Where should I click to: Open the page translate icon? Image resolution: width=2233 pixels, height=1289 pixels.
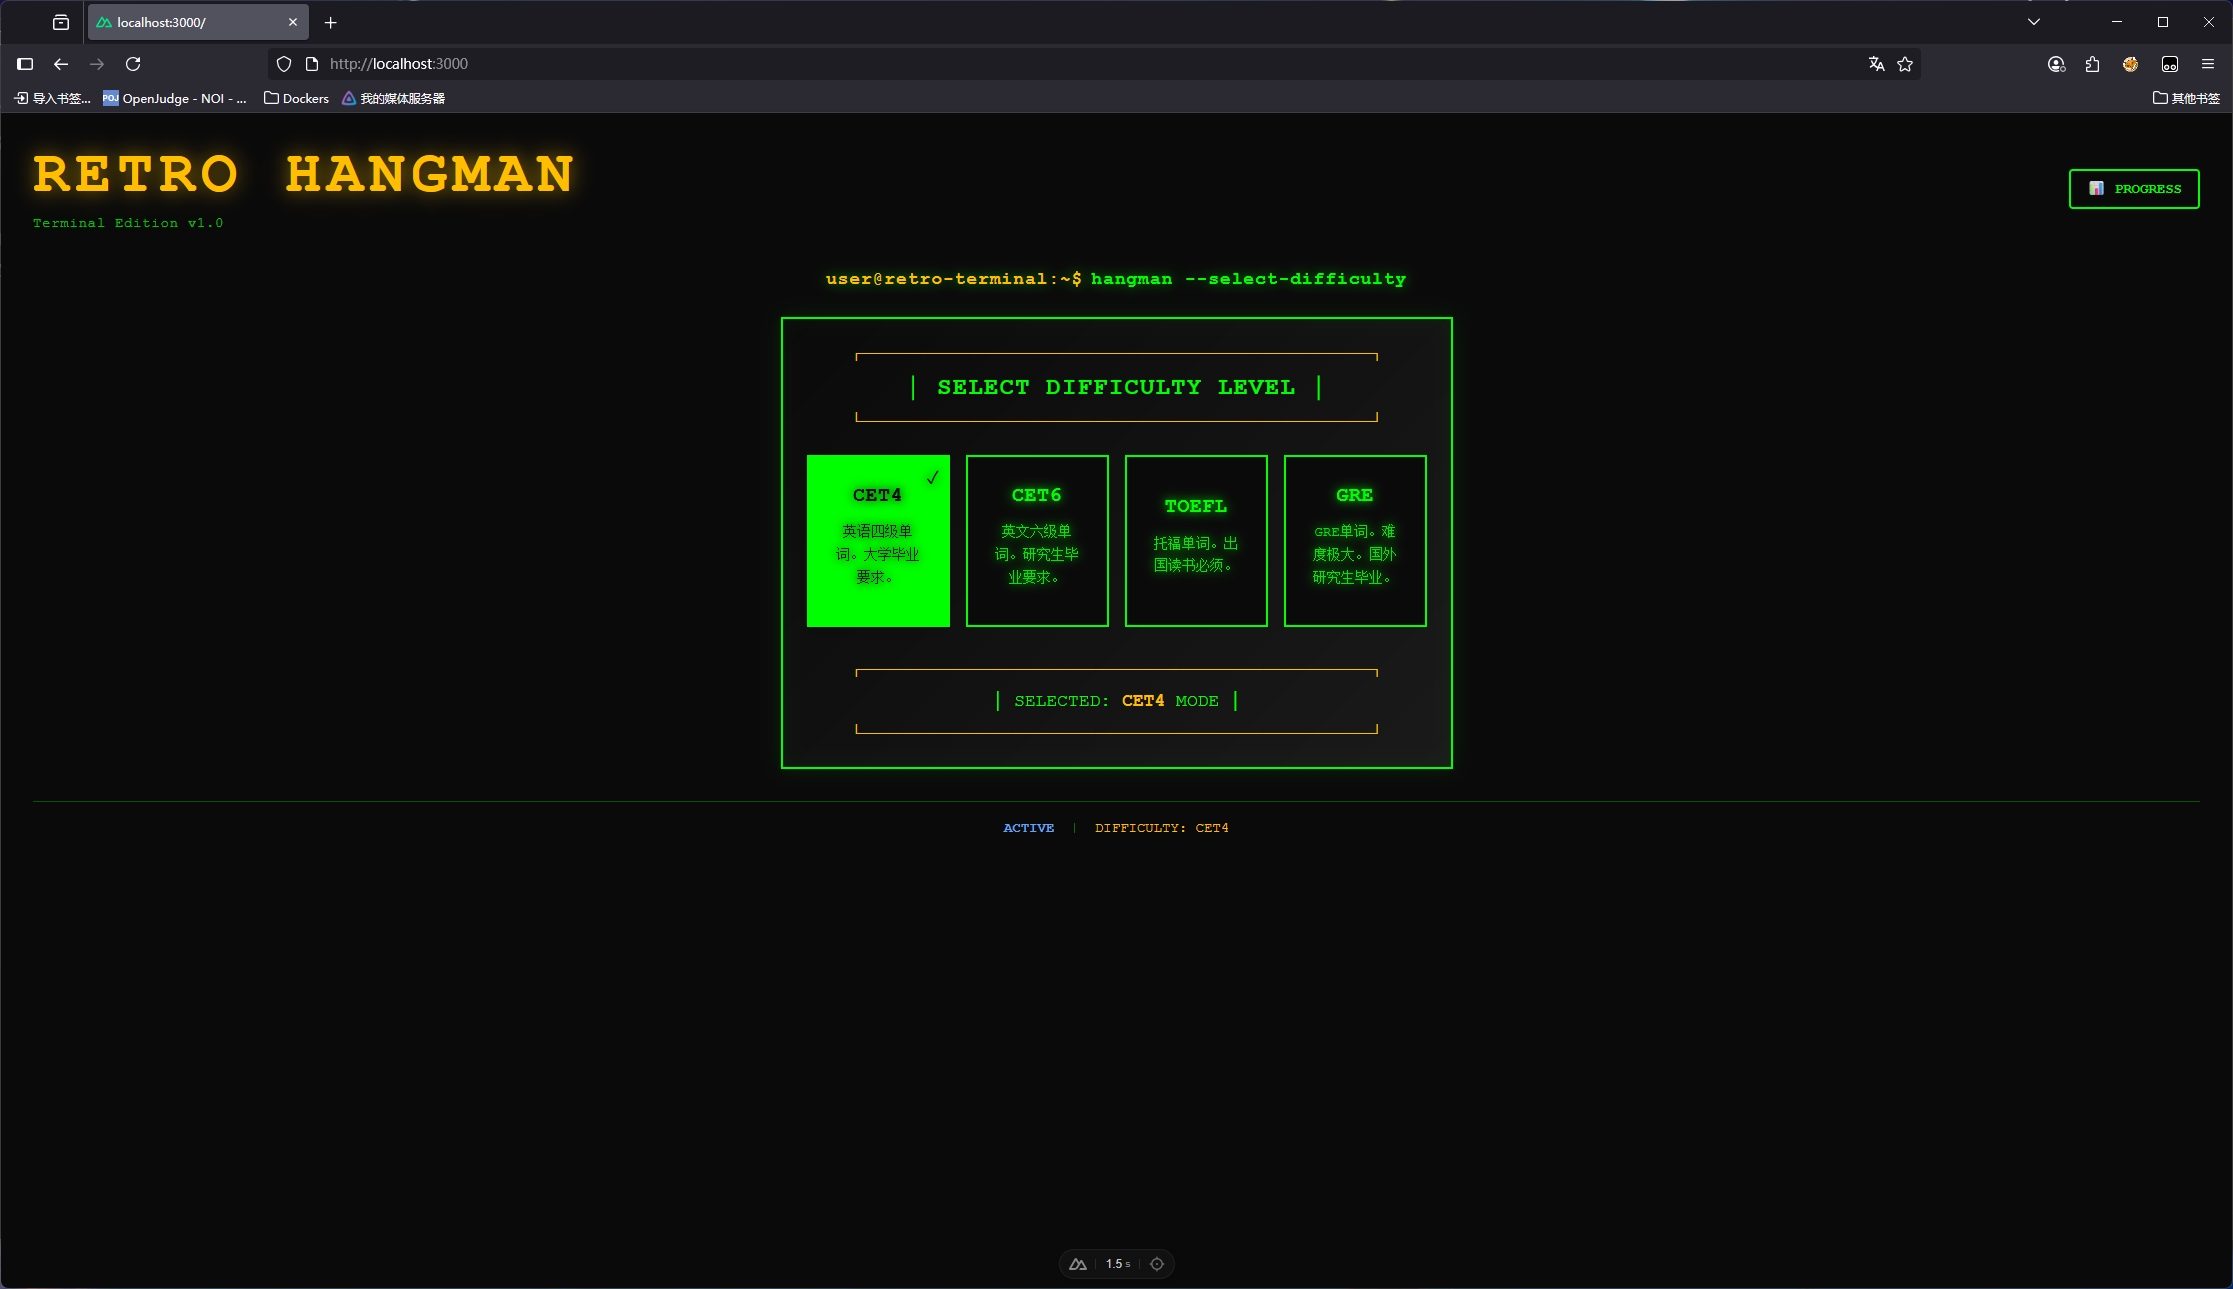(1876, 64)
